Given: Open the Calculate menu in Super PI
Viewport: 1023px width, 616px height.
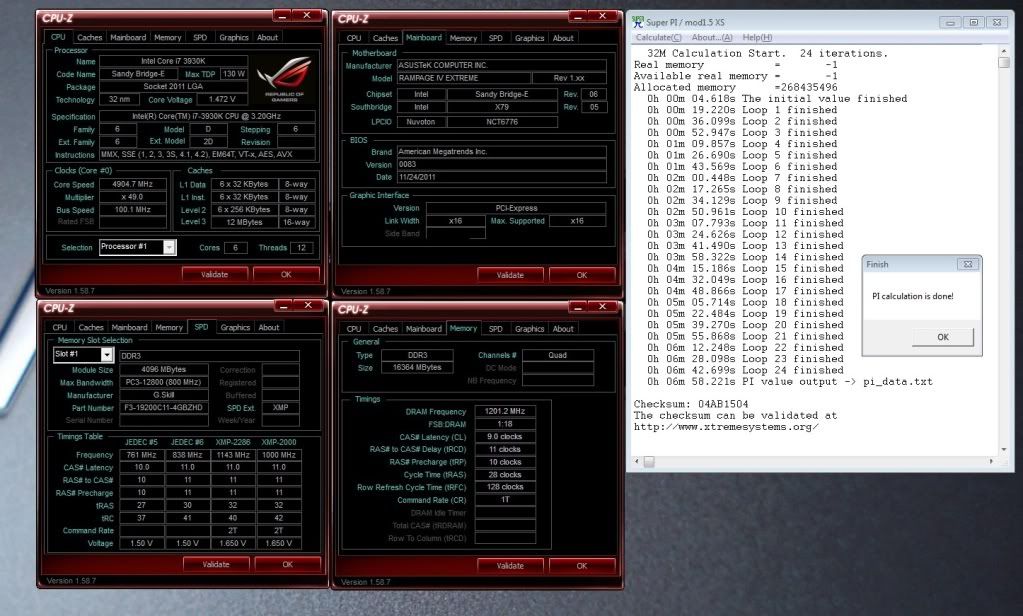Looking at the screenshot, I should 658,37.
